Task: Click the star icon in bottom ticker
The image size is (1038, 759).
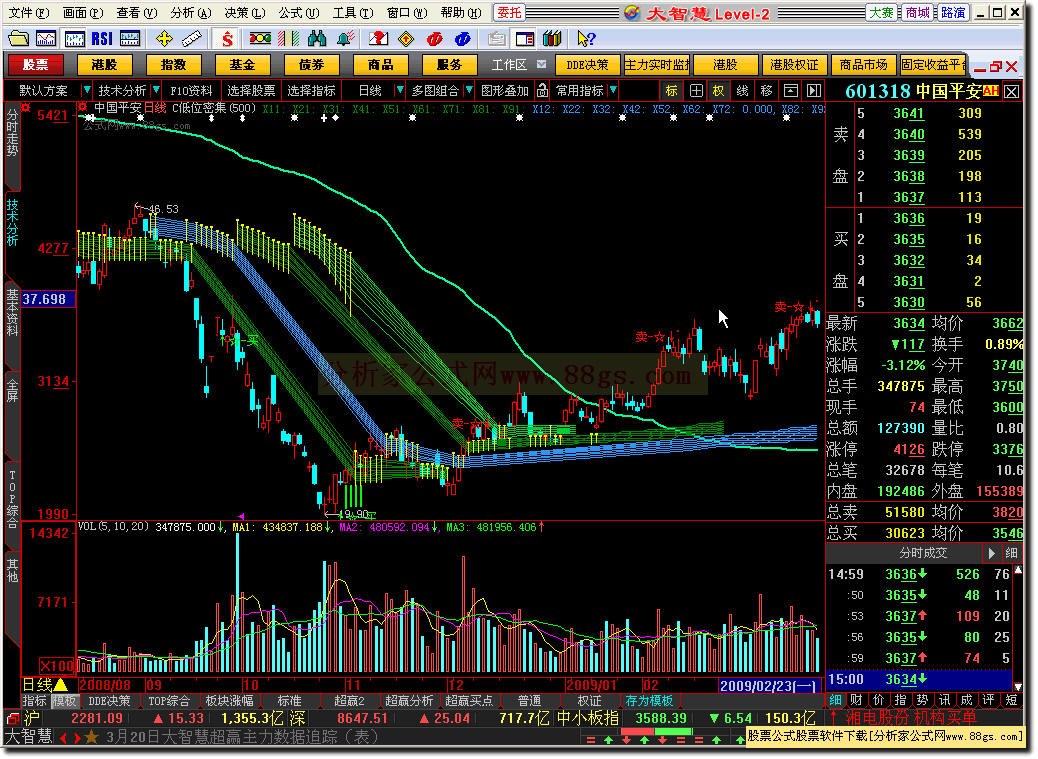Action: point(91,738)
